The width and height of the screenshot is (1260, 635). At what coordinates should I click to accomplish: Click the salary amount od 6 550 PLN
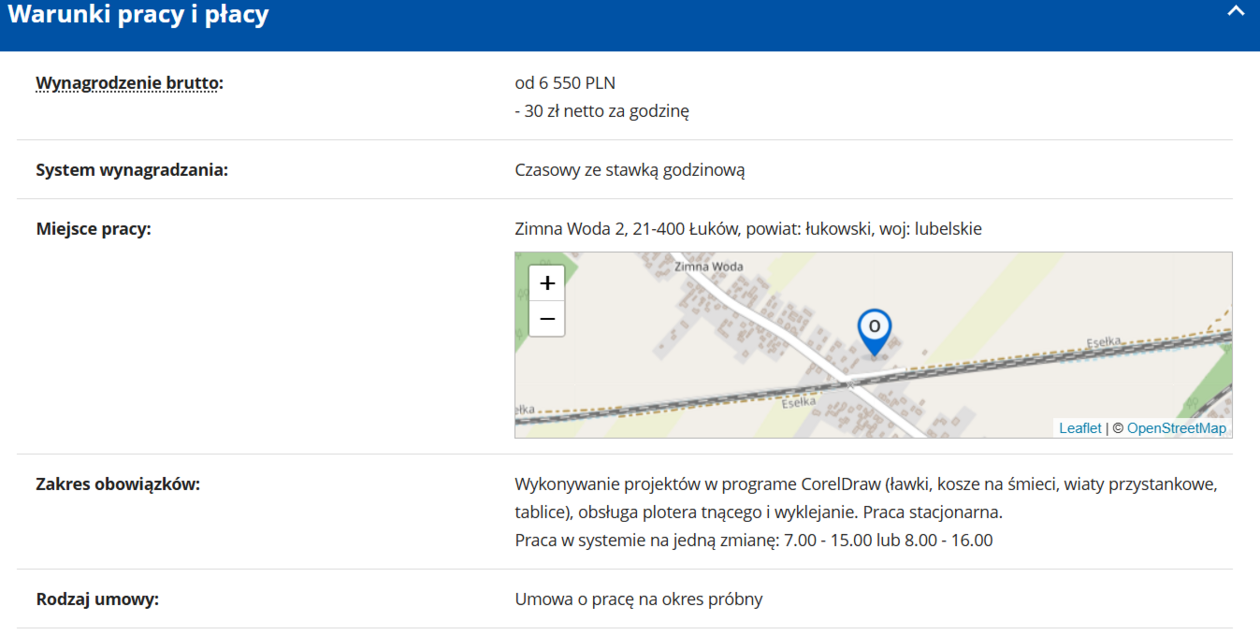[565, 83]
